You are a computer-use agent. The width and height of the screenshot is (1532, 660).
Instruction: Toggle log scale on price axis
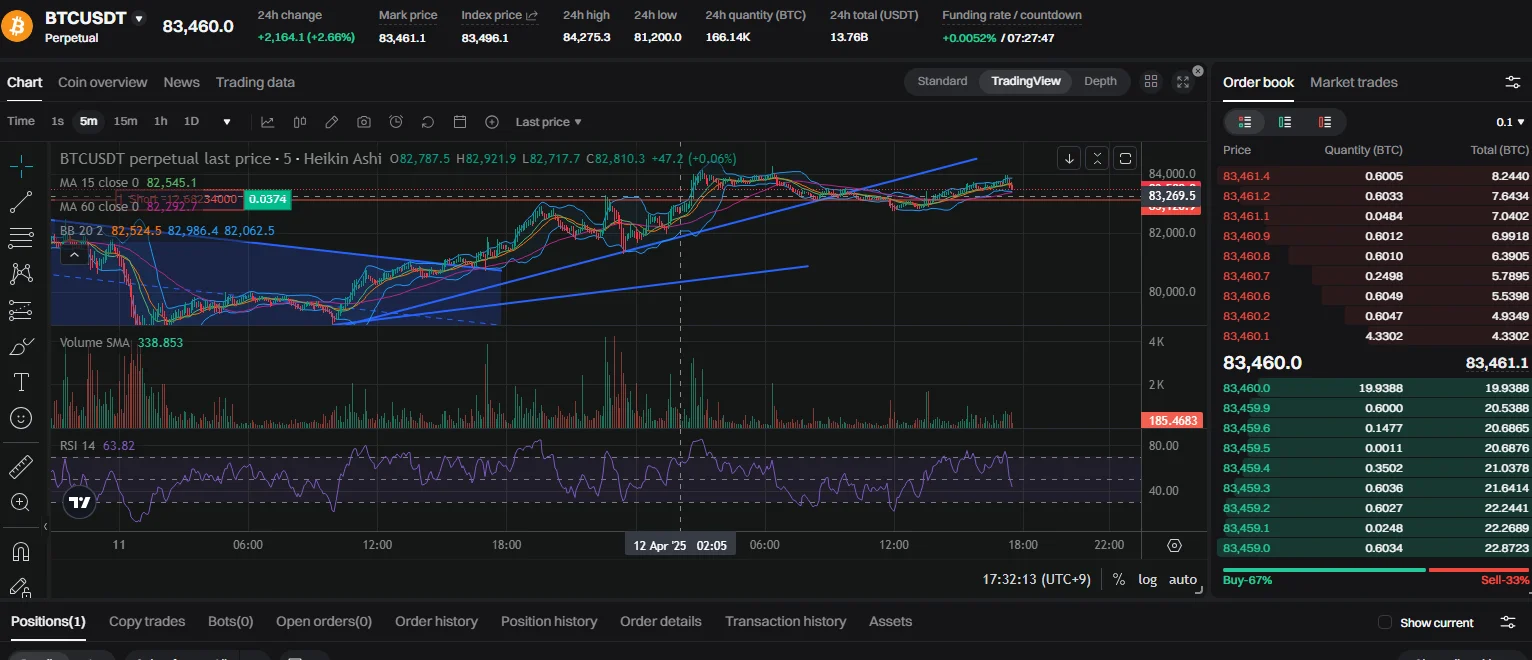tap(1147, 579)
